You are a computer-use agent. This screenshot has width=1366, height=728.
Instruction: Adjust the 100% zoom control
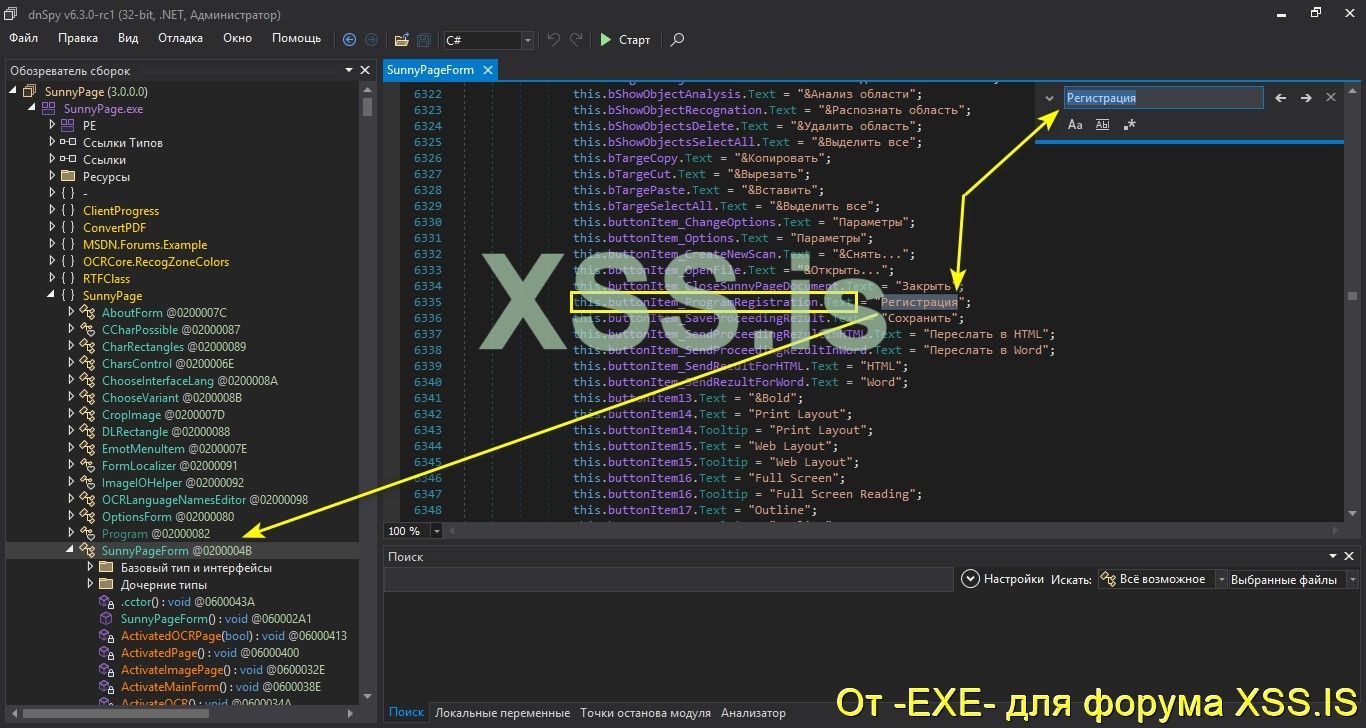tap(413, 530)
